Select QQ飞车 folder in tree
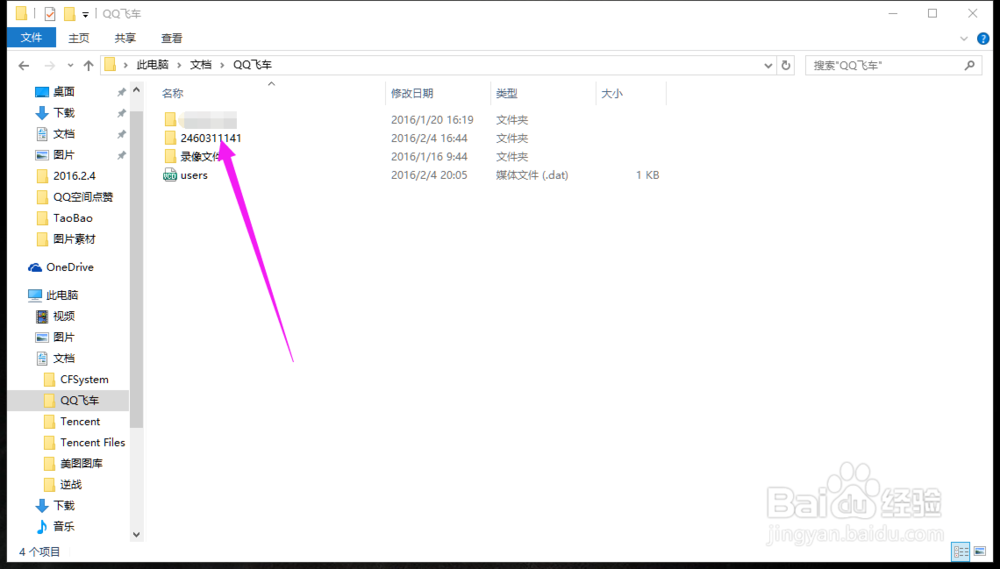The width and height of the screenshot is (1000, 569). click(80, 401)
